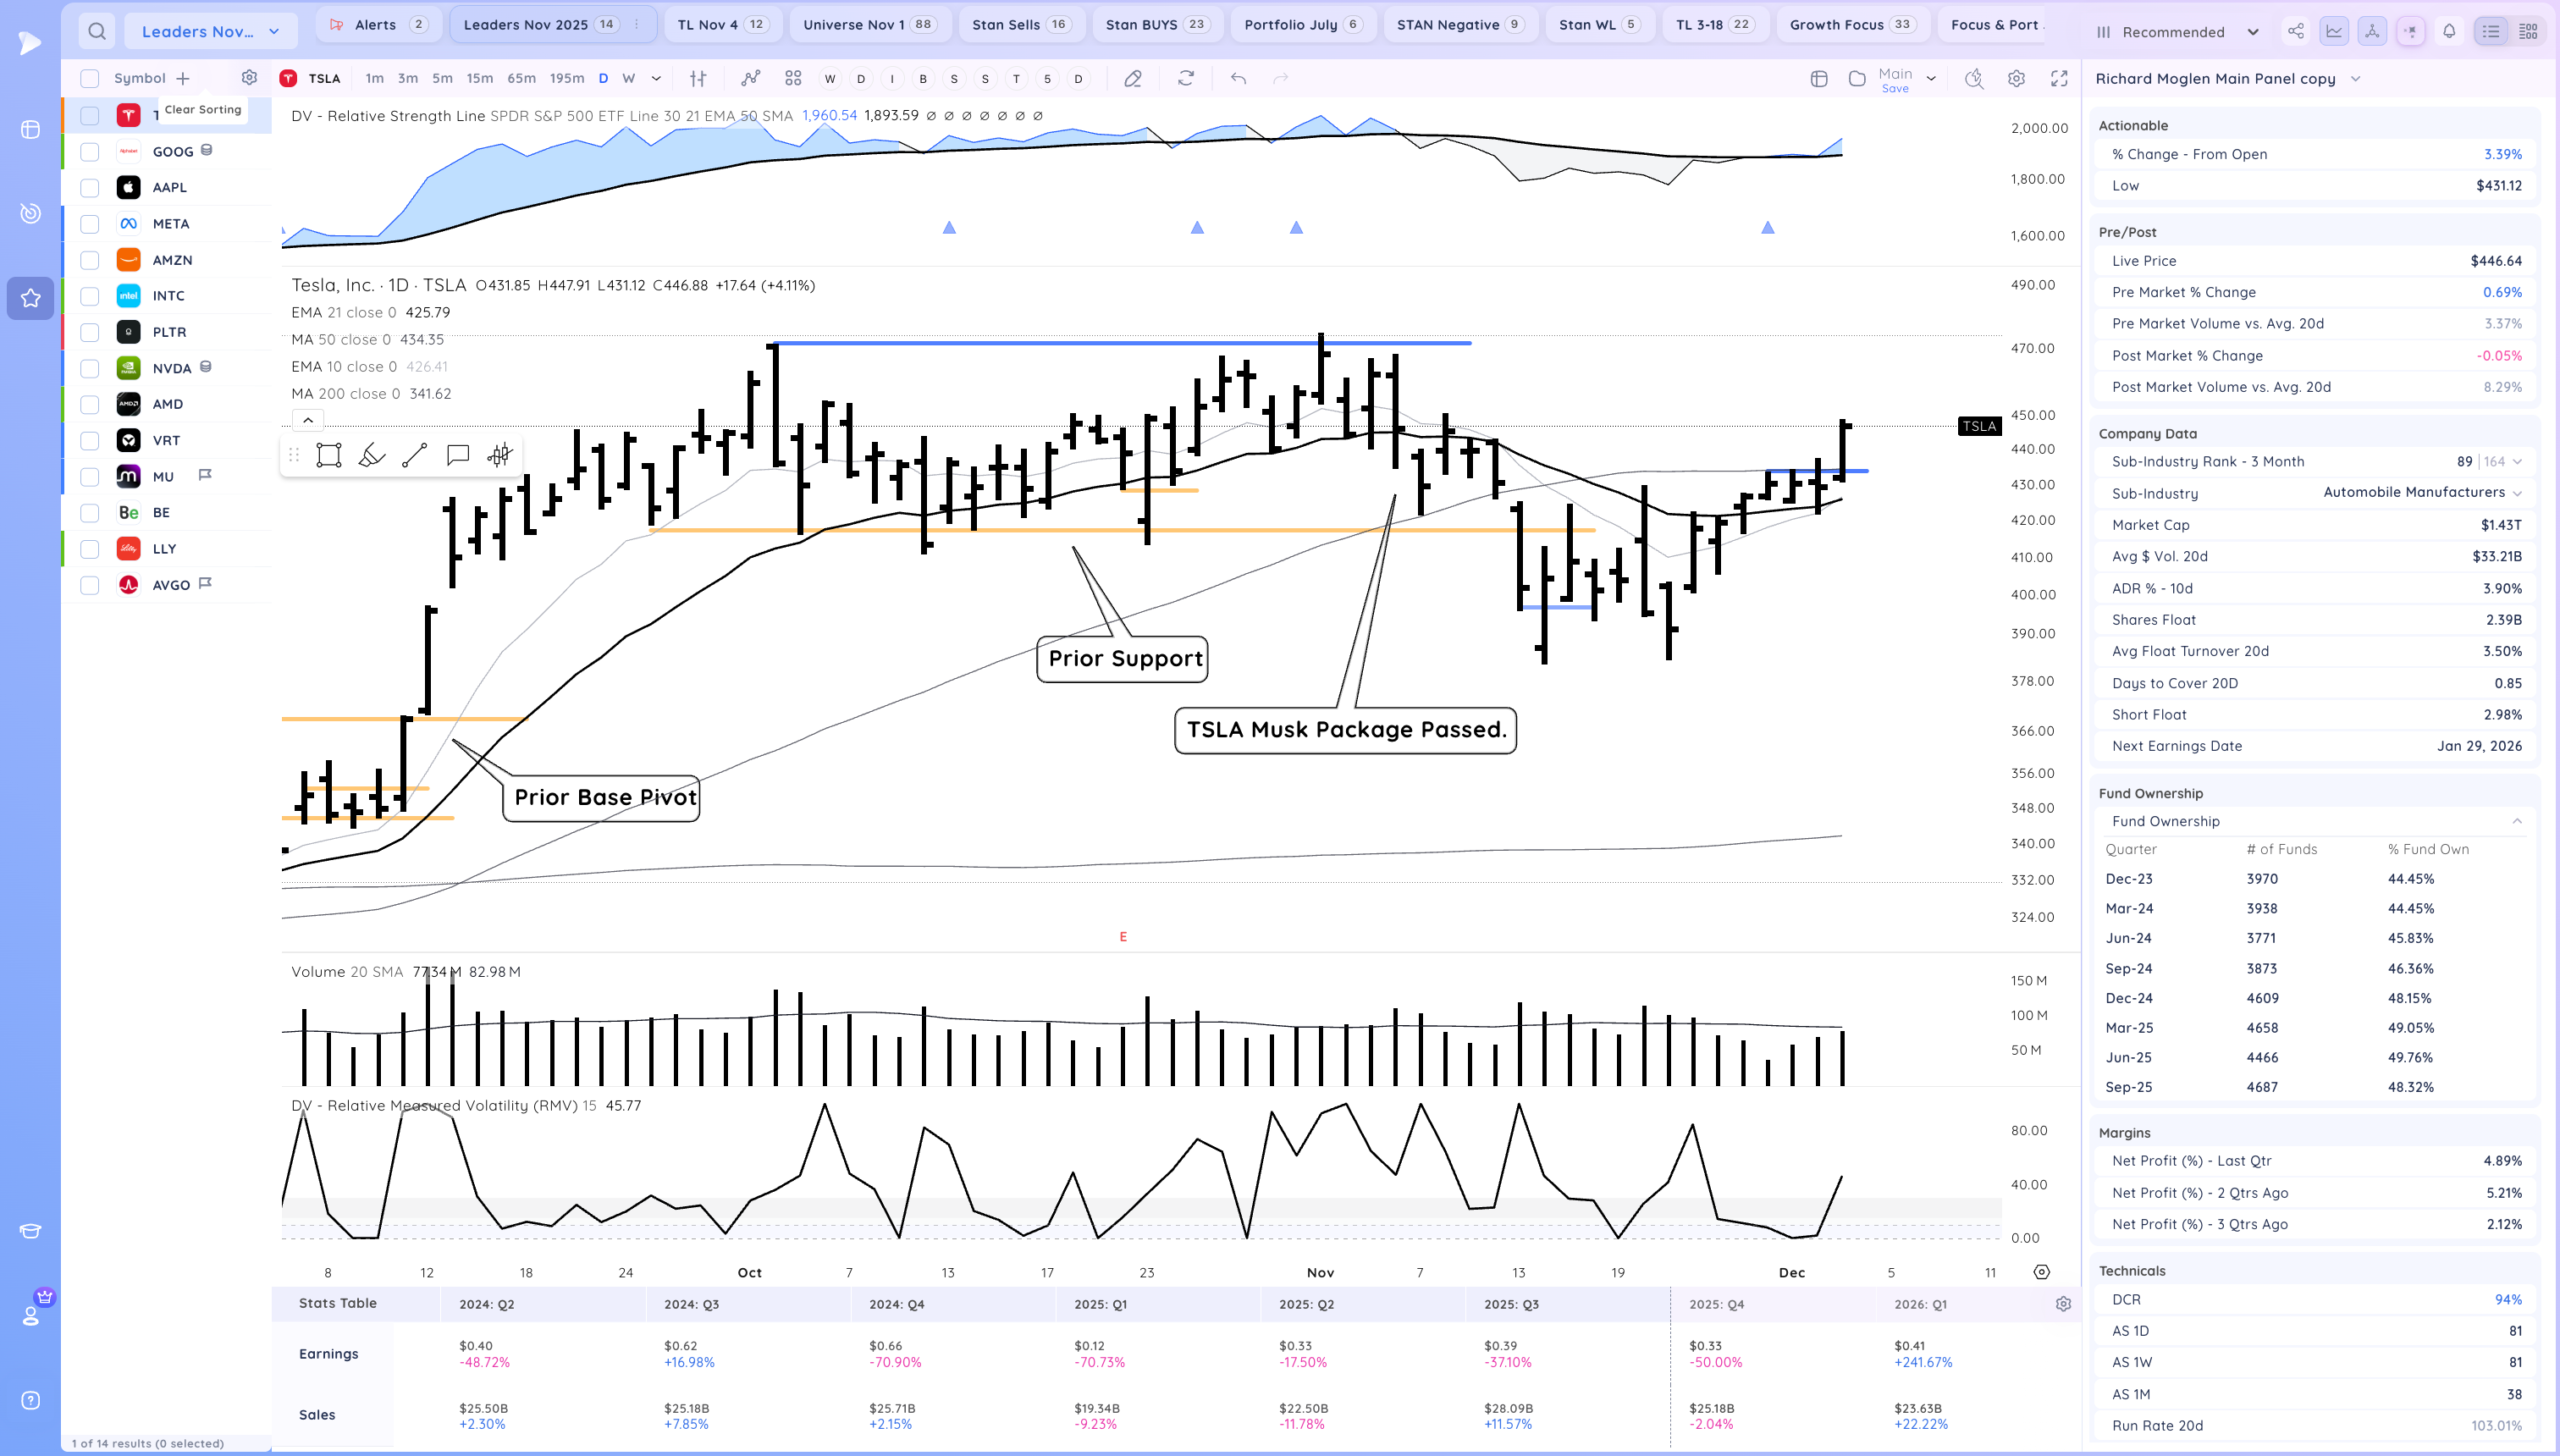Select the rectangle drawing tool
The image size is (2560, 1456).
click(328, 455)
